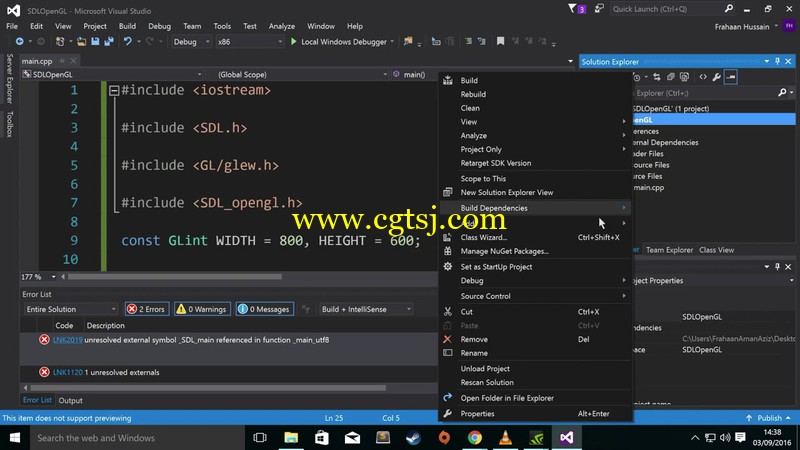This screenshot has height=450, width=800.
Task: Click the Error List horizontal scrollbar
Action: click(x=207, y=388)
